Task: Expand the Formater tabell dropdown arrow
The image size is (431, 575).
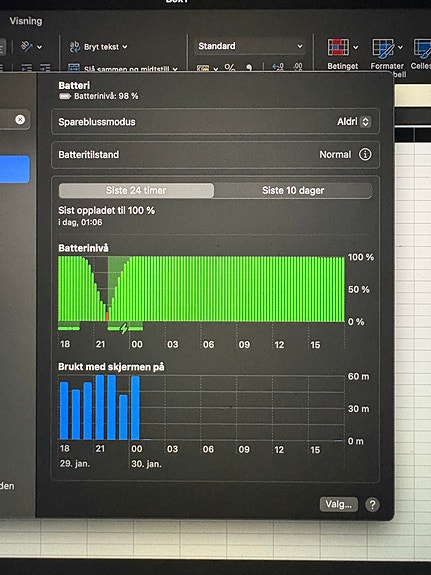Action: point(400,47)
